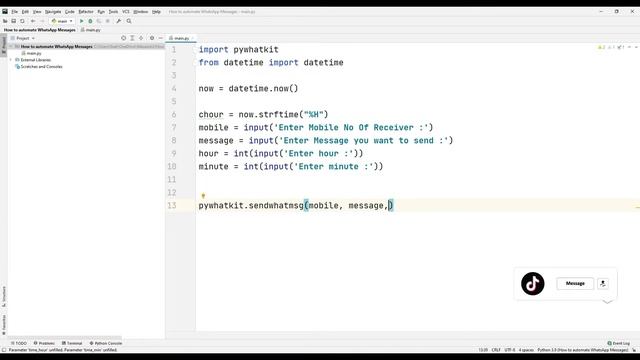Click line number 7 in gutter

pos(173,127)
